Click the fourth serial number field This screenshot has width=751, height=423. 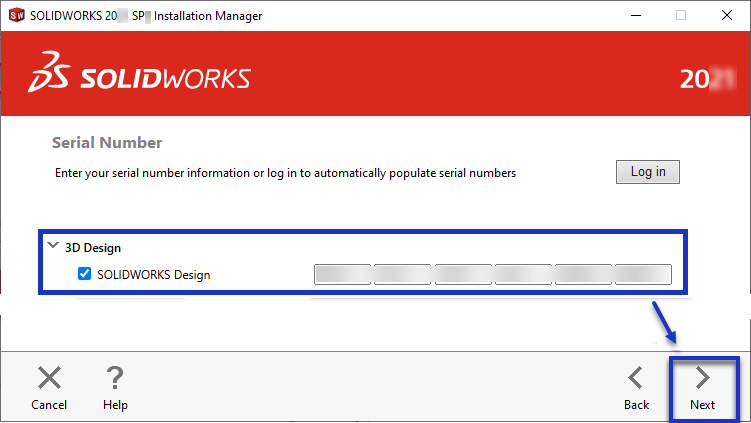click(x=523, y=274)
